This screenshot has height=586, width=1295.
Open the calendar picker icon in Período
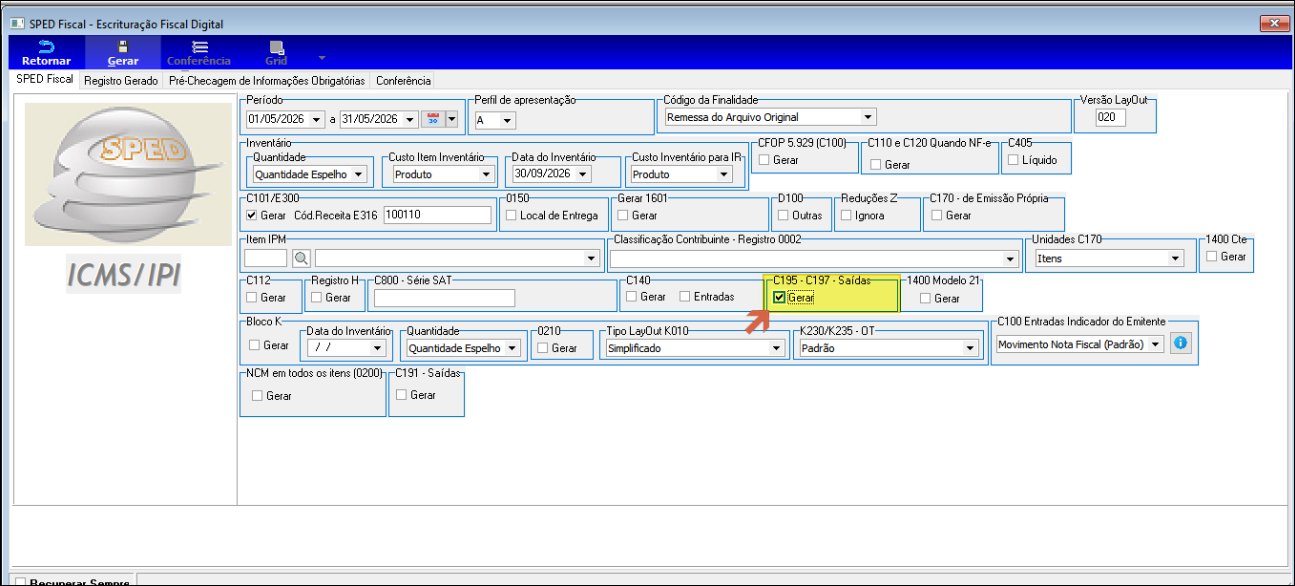tap(434, 119)
